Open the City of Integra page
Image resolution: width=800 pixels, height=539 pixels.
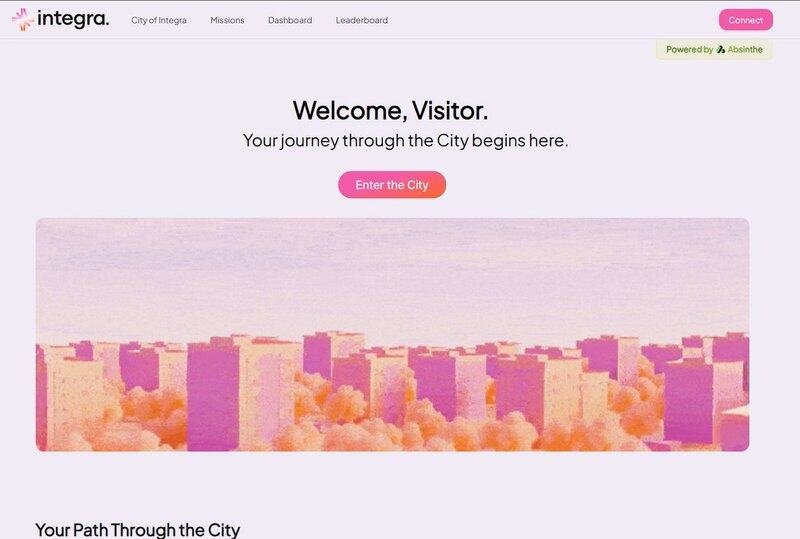point(159,20)
